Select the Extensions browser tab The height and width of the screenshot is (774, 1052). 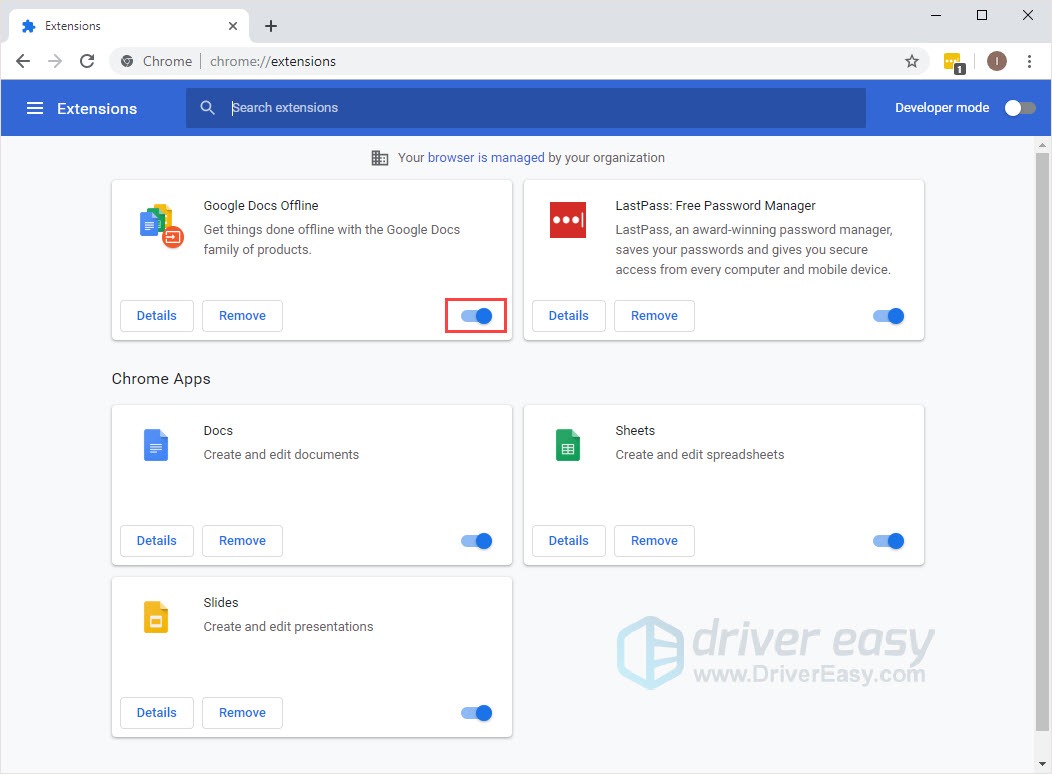(x=120, y=25)
